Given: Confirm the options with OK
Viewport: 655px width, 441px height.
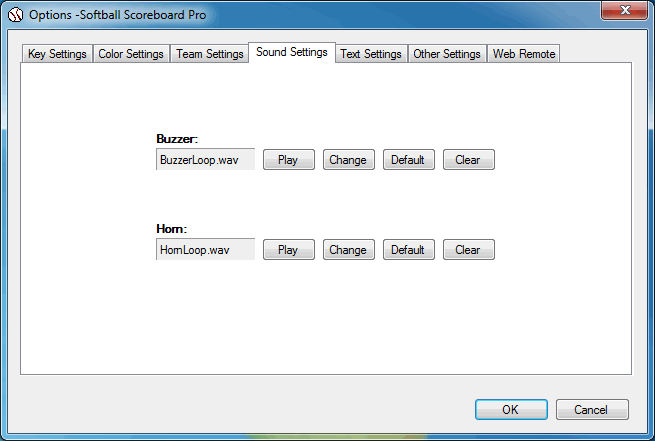Looking at the screenshot, I should tap(510, 409).
